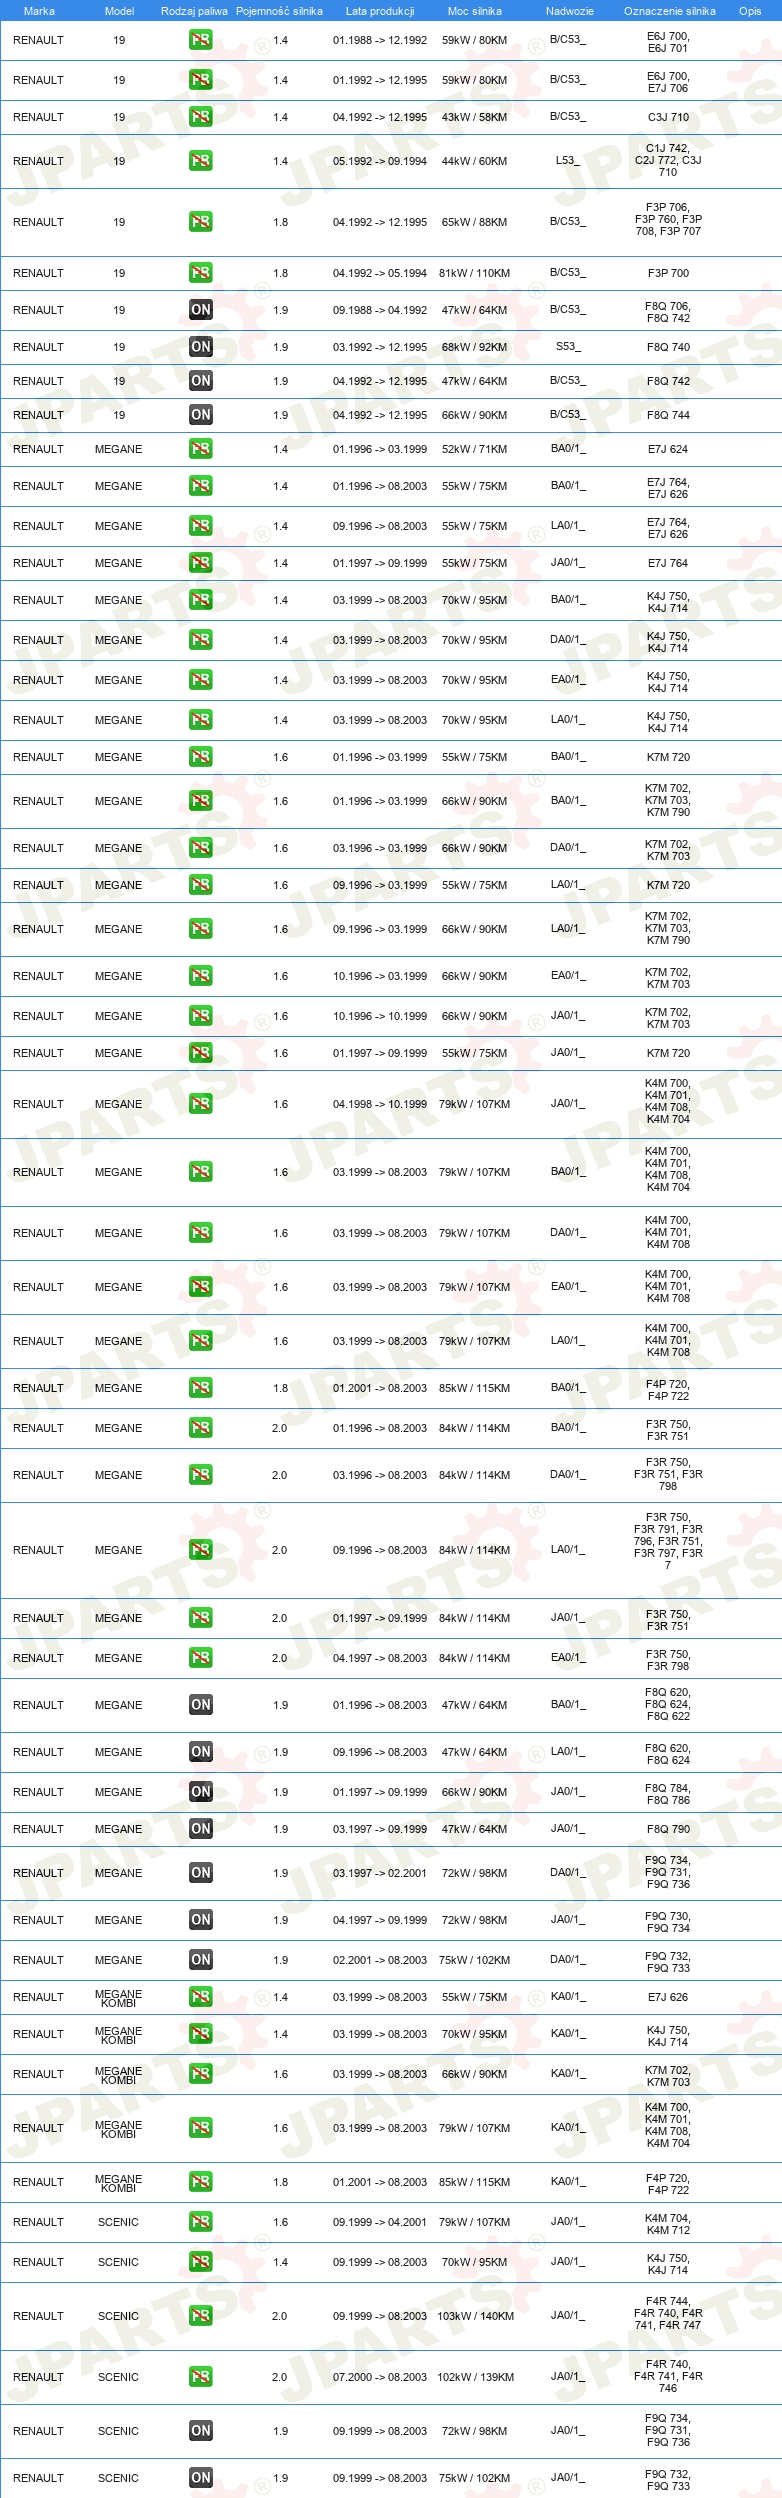Click the ON diesel icon for engine F8Q 744
The image size is (782, 2498).
point(200,415)
